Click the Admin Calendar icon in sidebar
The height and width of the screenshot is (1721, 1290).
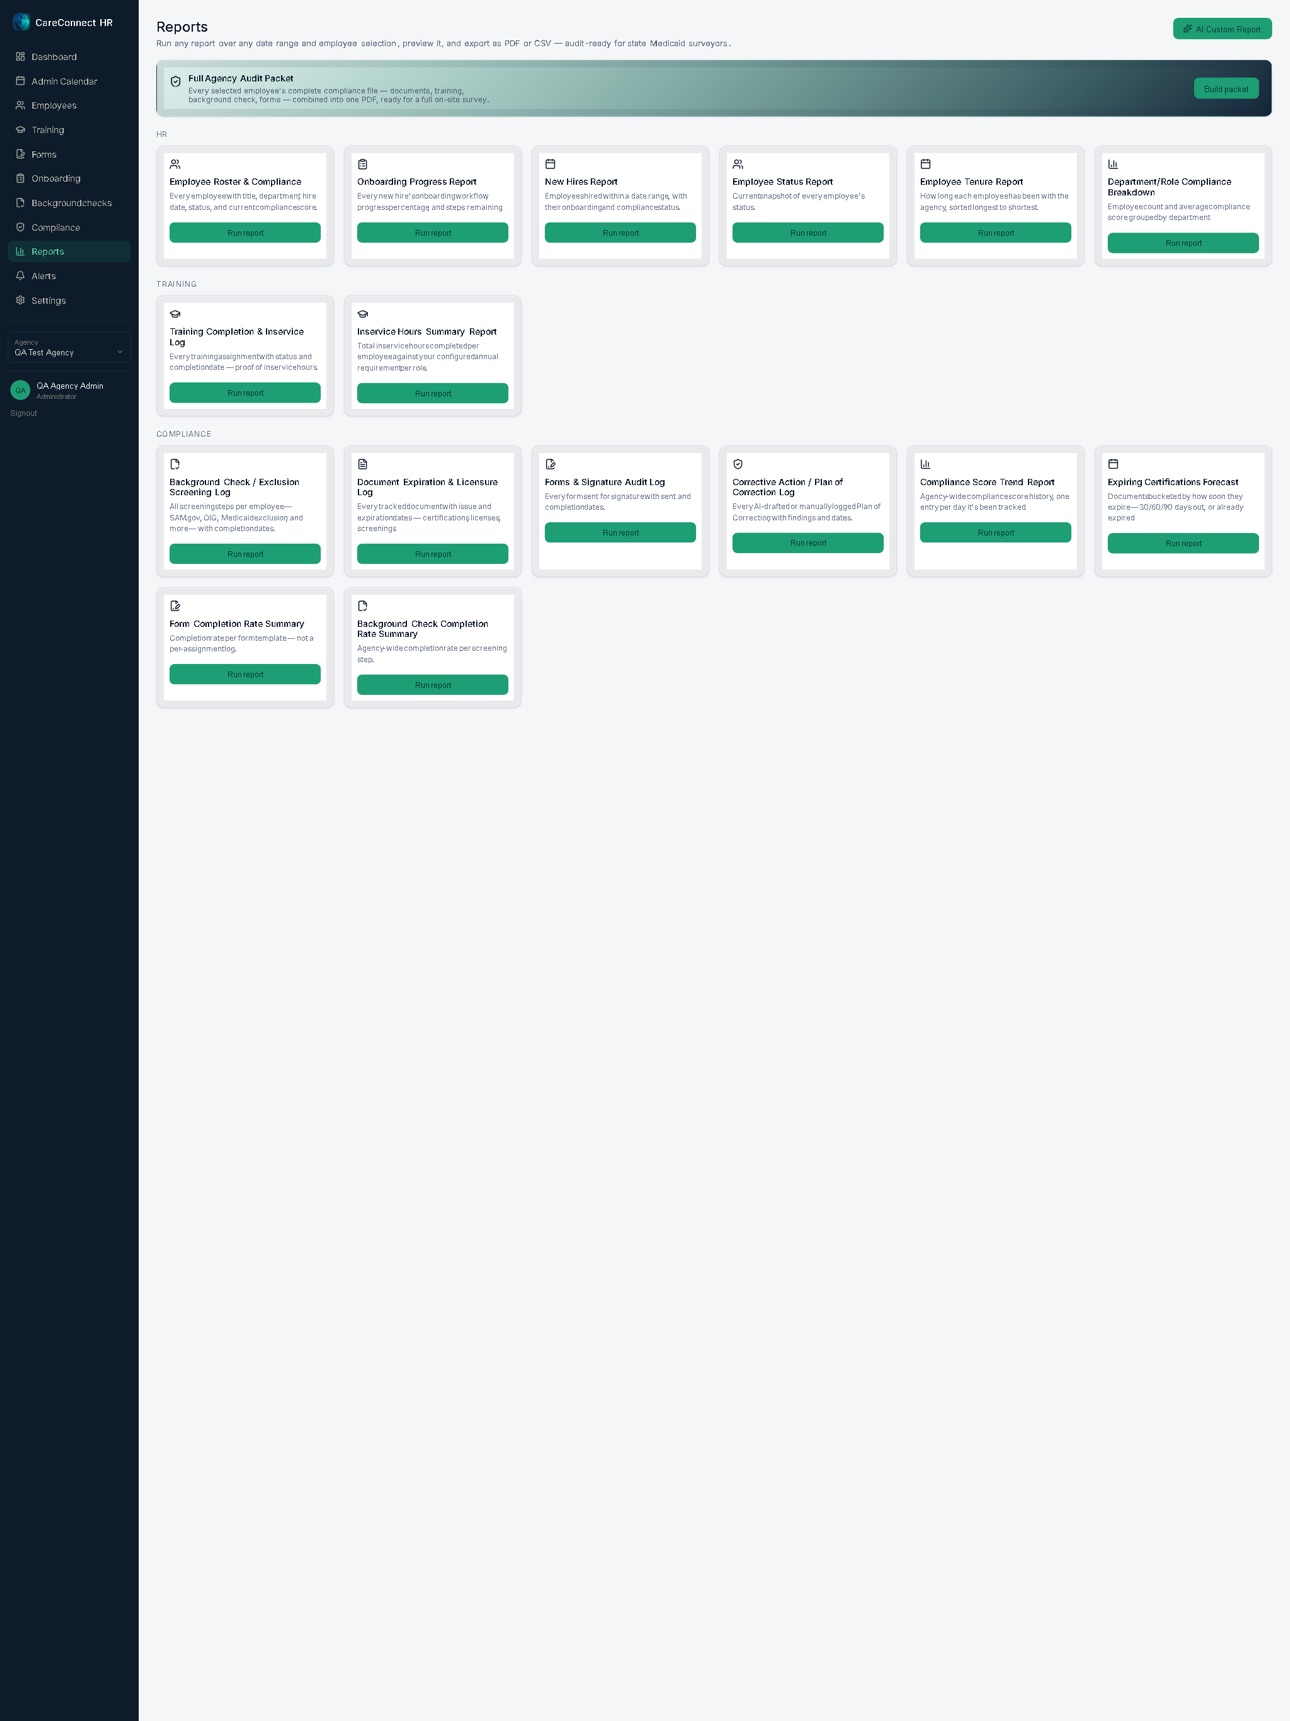click(20, 81)
